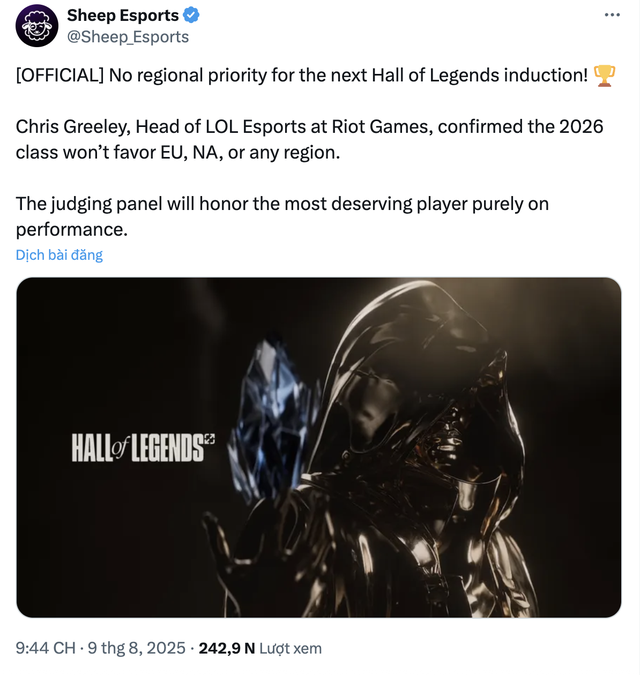The width and height of the screenshot is (640, 675).
Task: Click the 9:44 CH timestamp
Action: coord(46,648)
